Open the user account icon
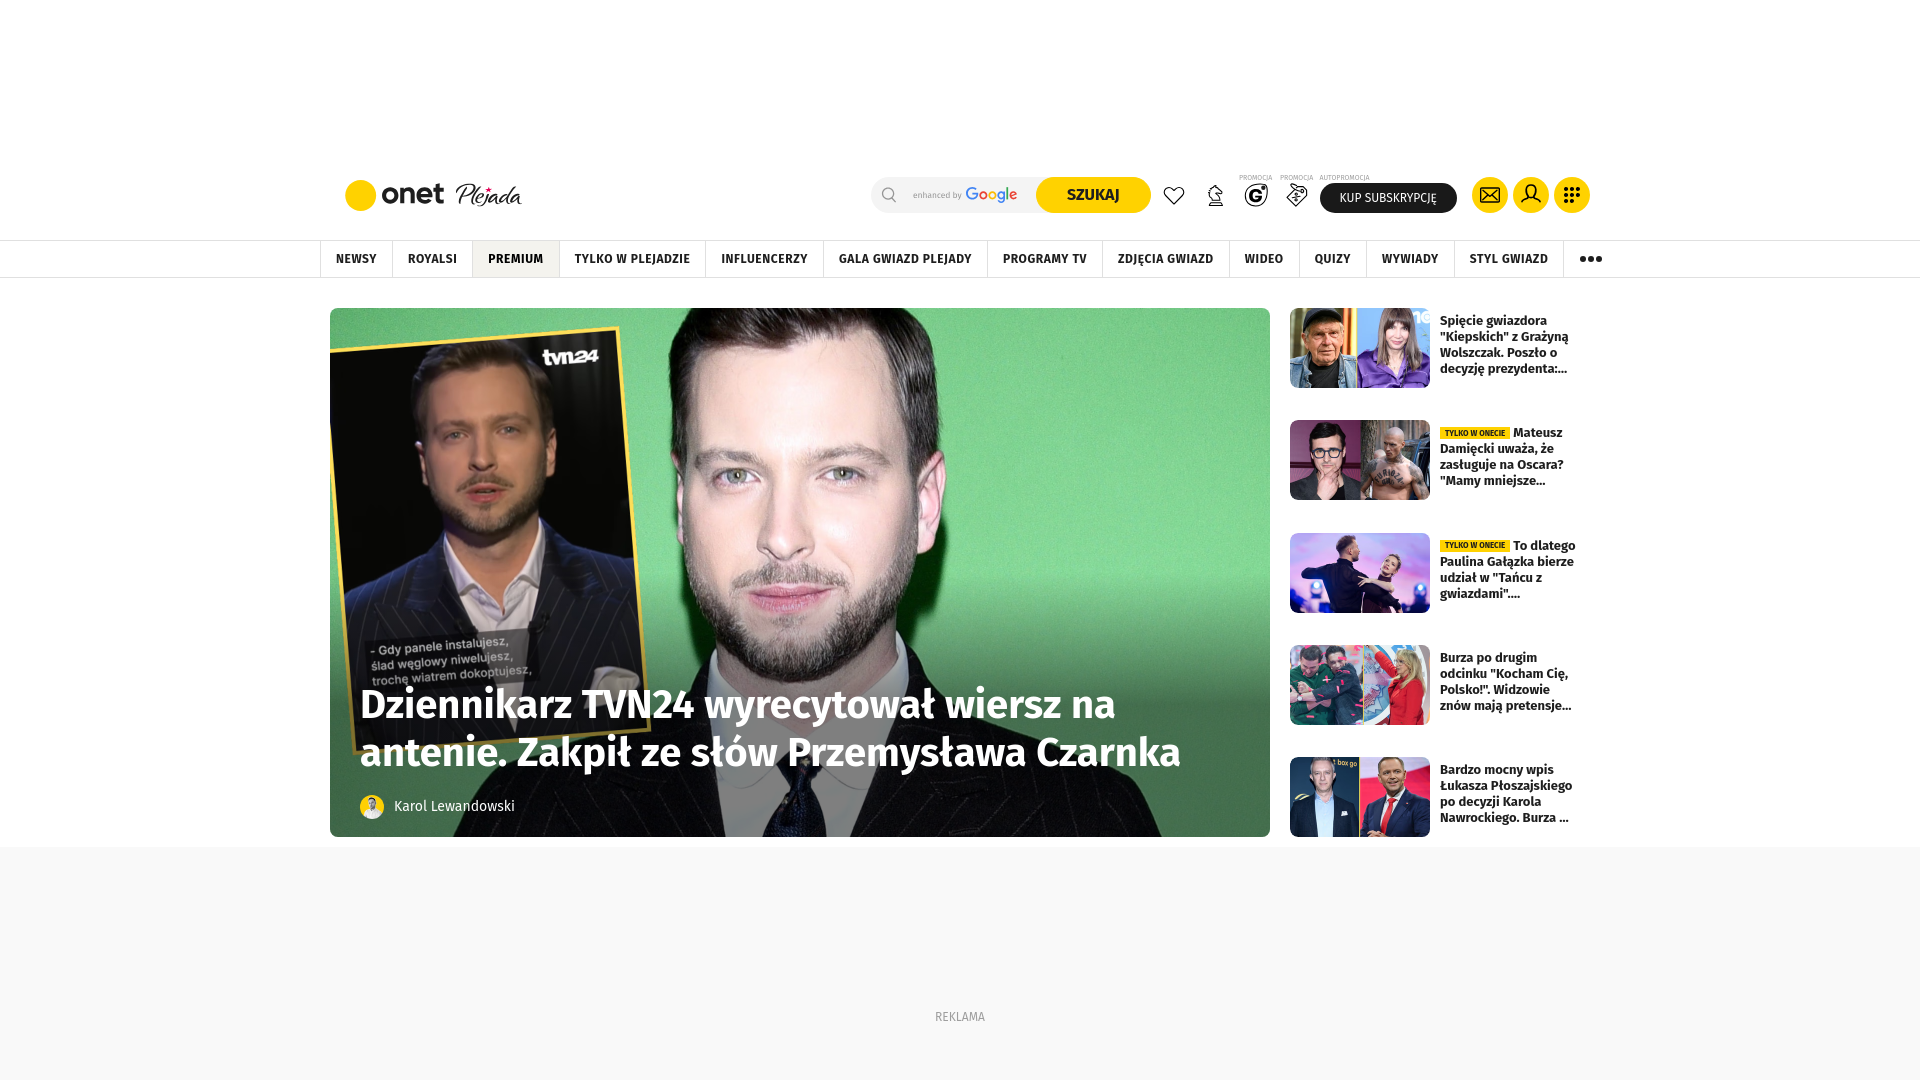Screen dimensions: 1920x1080 [x=1531, y=195]
